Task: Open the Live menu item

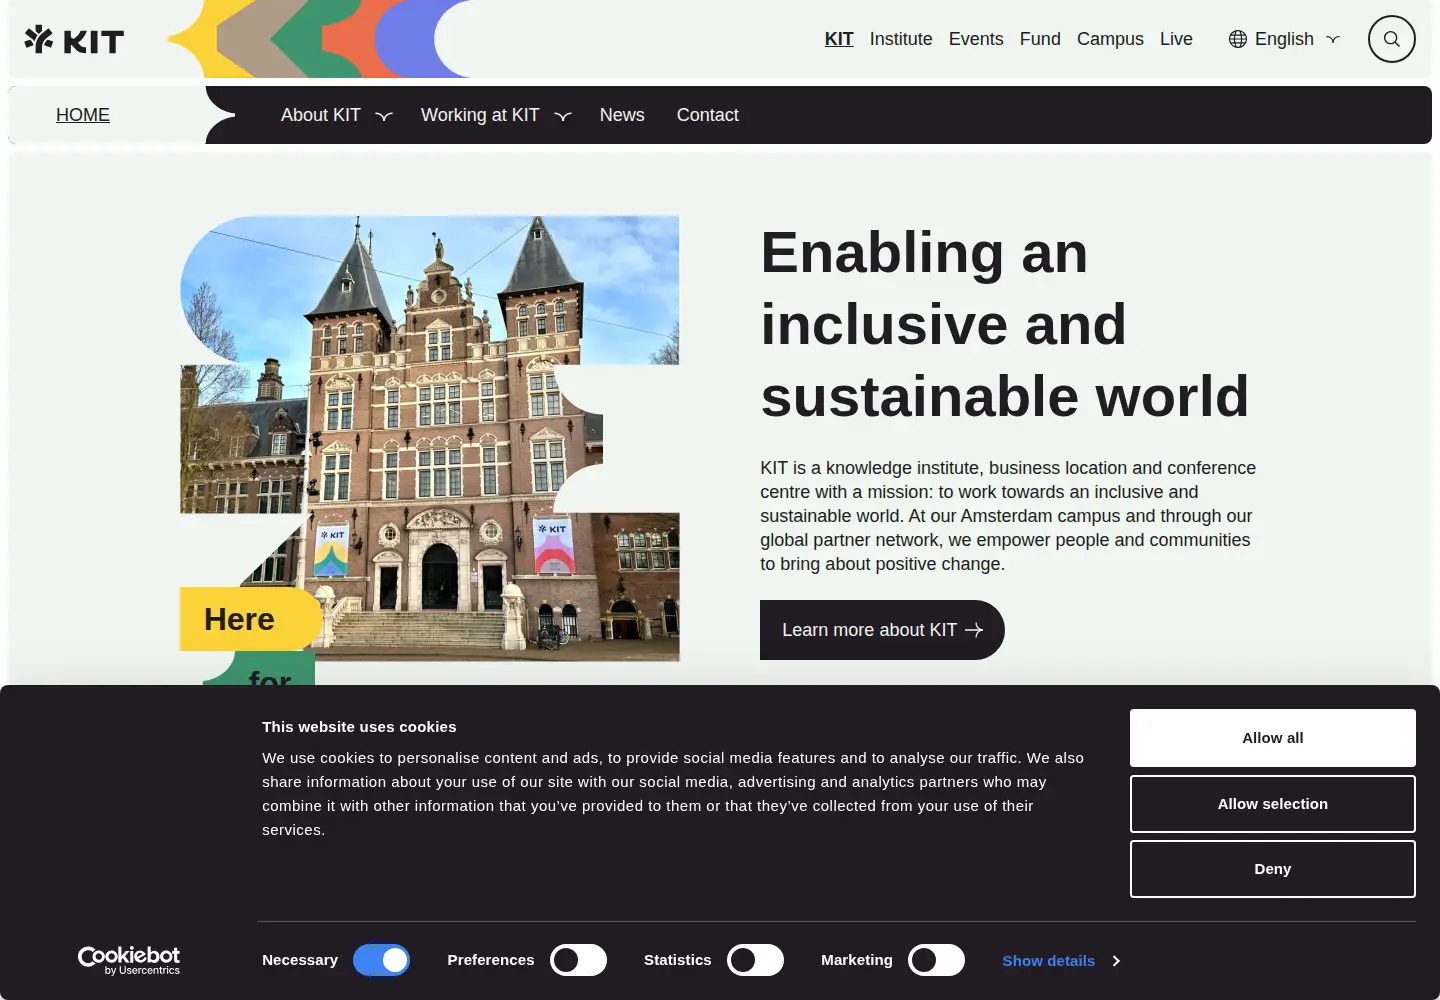Action: pos(1176,39)
